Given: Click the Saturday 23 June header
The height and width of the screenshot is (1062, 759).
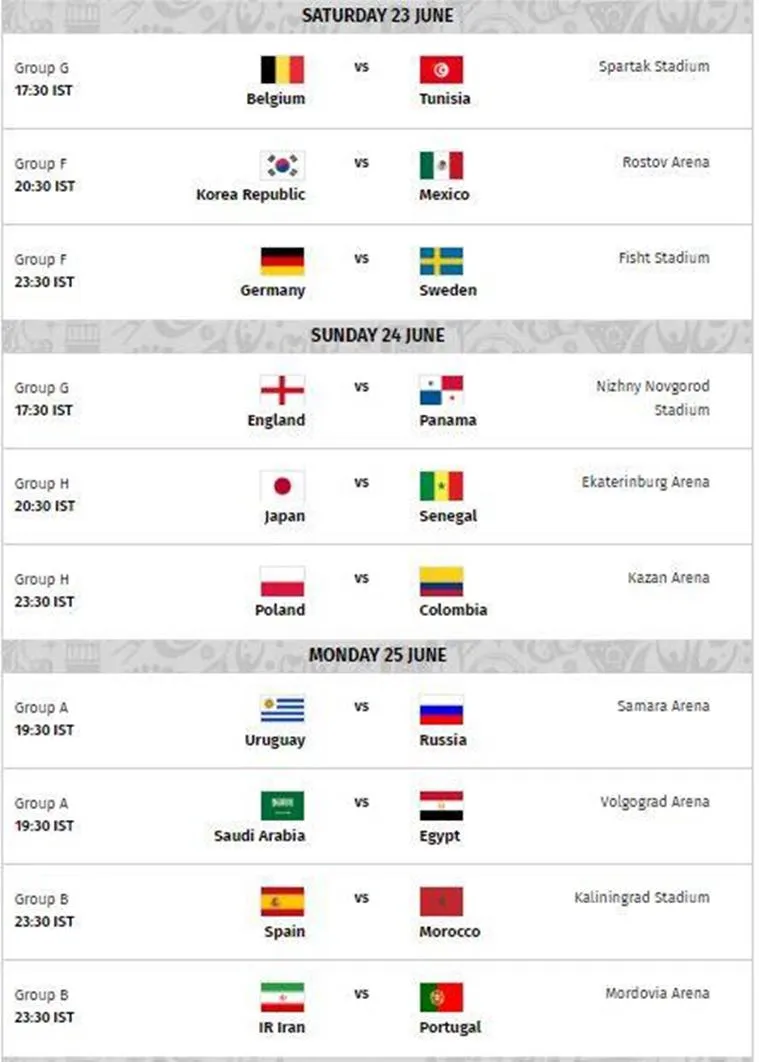Looking at the screenshot, I should [x=378, y=16].
